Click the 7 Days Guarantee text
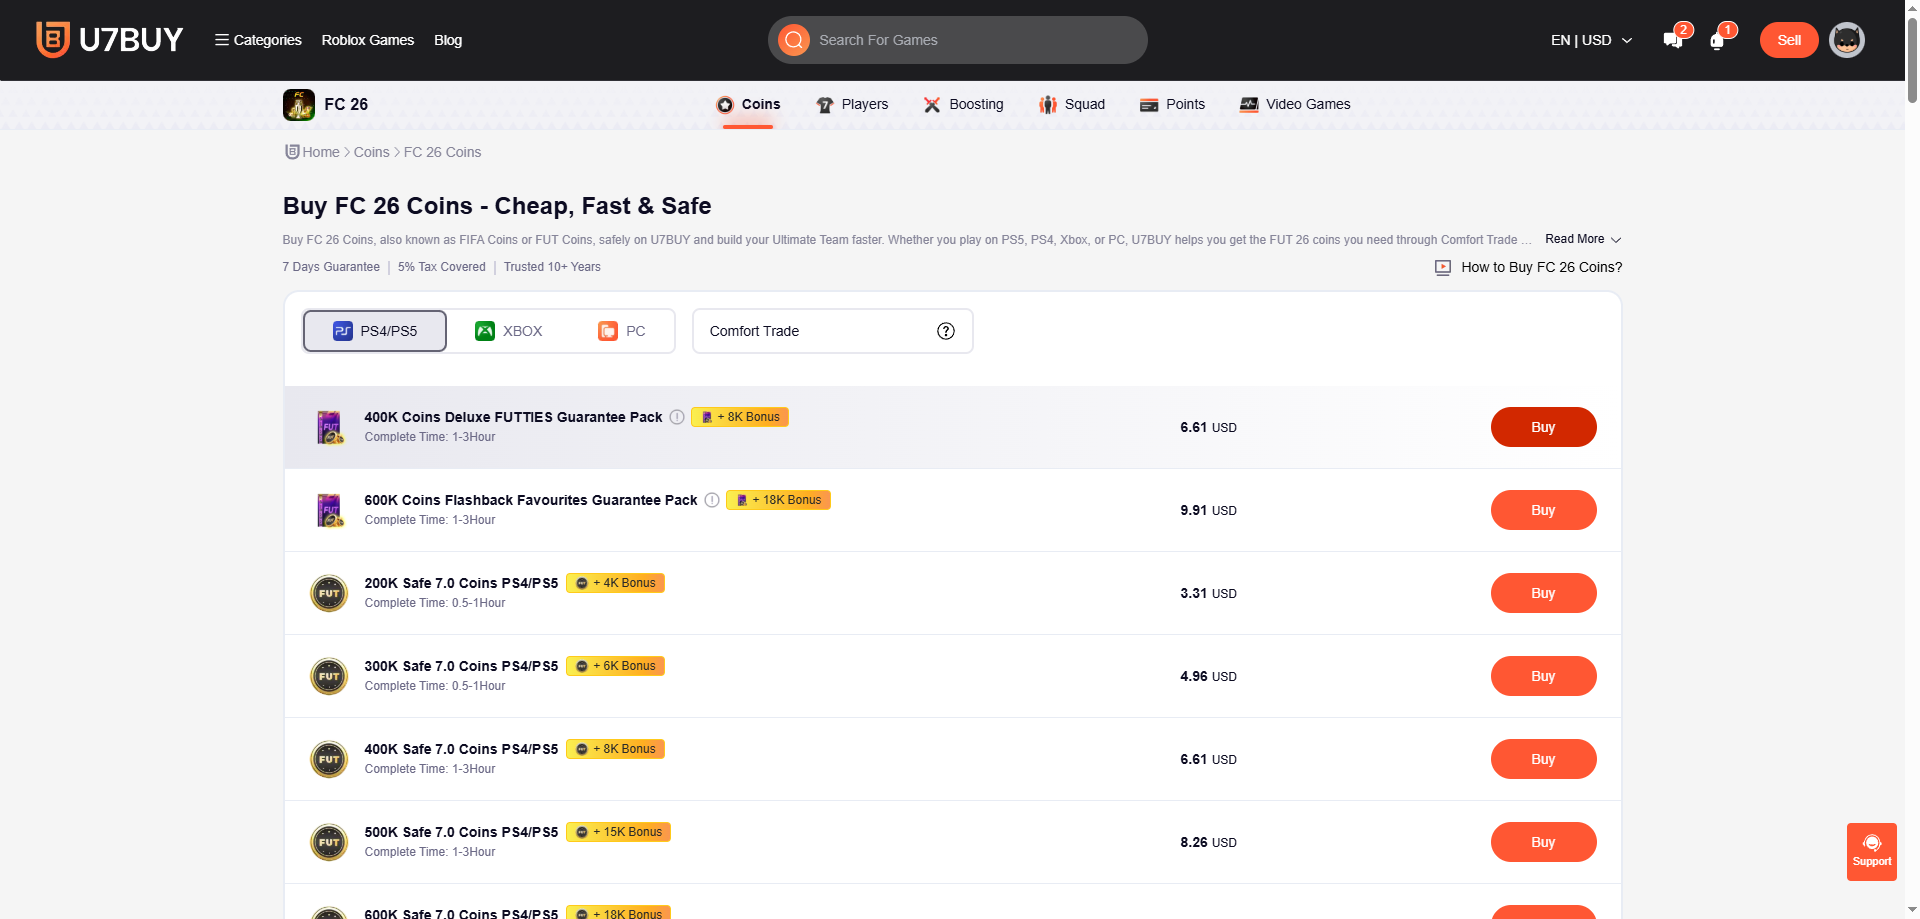This screenshot has width=1920, height=919. pos(331,267)
